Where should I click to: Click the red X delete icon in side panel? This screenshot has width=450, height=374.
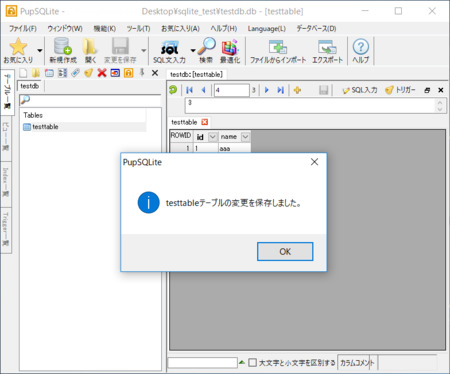(102, 73)
